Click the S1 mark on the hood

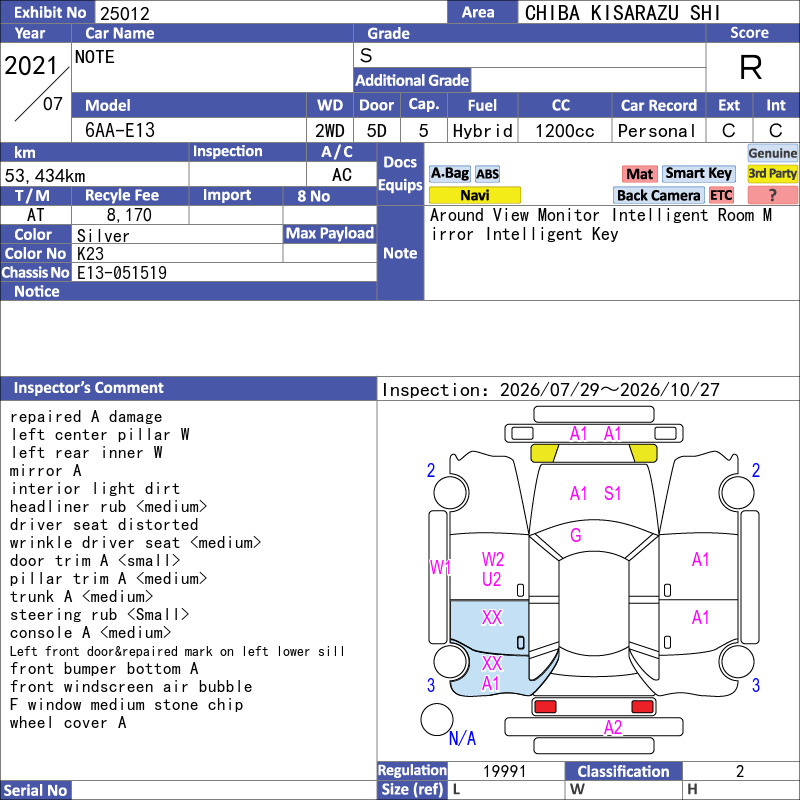point(612,493)
